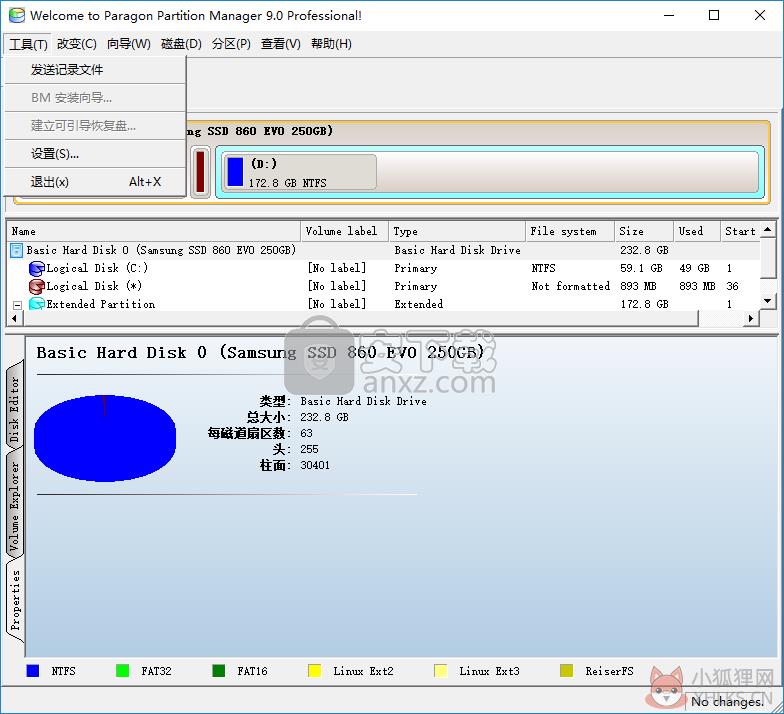Choose 发送记录文件 from the dropdown menu
Viewport: 784px width, 714px height.
[x=95, y=70]
